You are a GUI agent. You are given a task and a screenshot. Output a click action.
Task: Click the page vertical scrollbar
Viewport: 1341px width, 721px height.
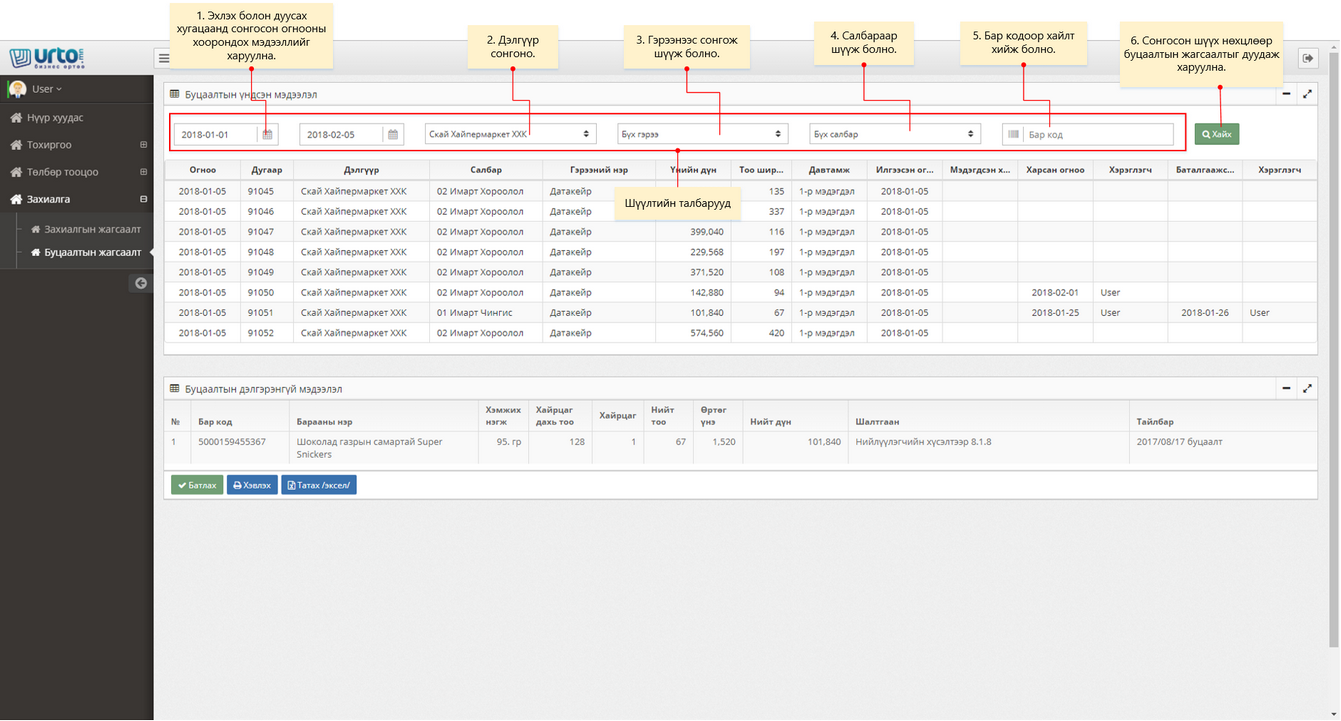point(1335,350)
